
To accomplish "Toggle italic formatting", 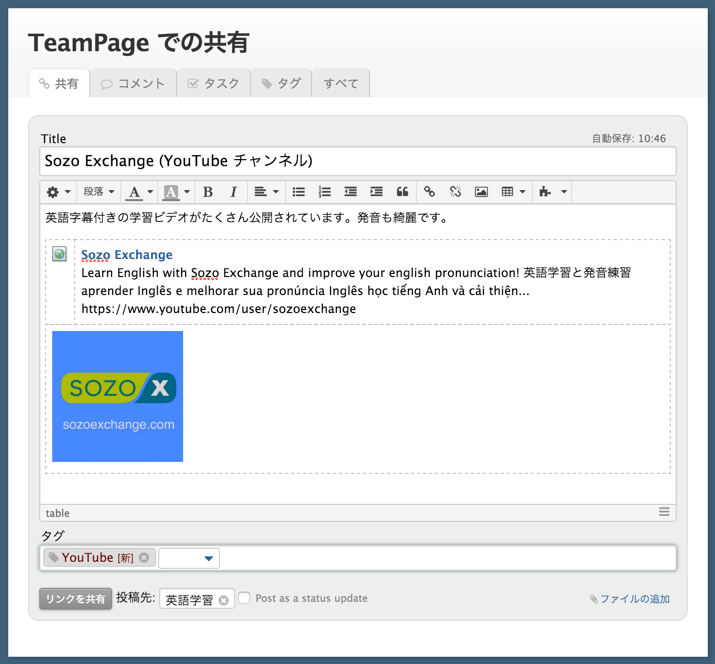I will coord(234,192).
